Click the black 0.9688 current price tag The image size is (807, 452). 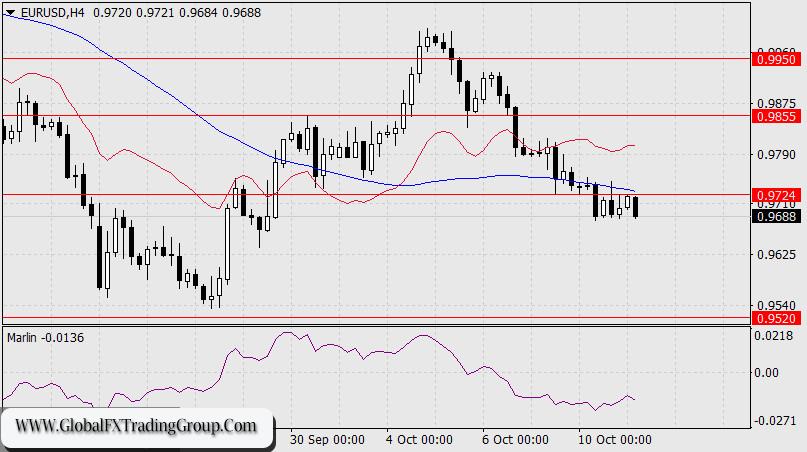(777, 216)
